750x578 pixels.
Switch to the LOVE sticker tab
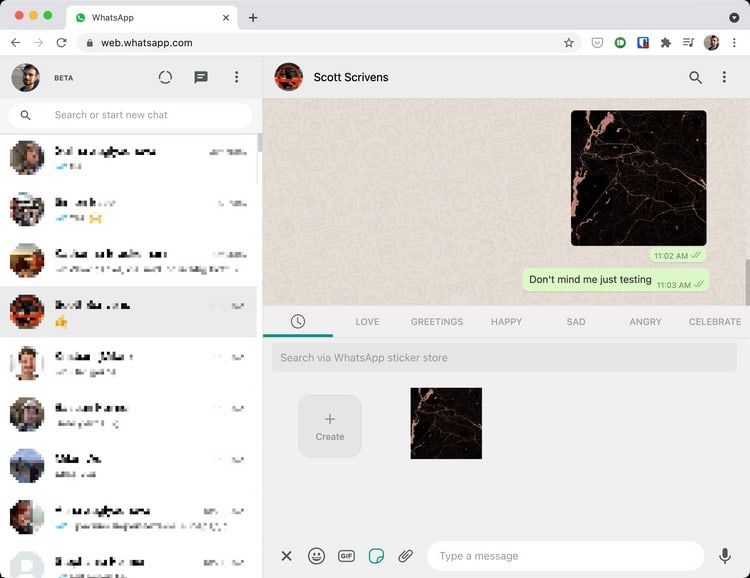pos(367,322)
